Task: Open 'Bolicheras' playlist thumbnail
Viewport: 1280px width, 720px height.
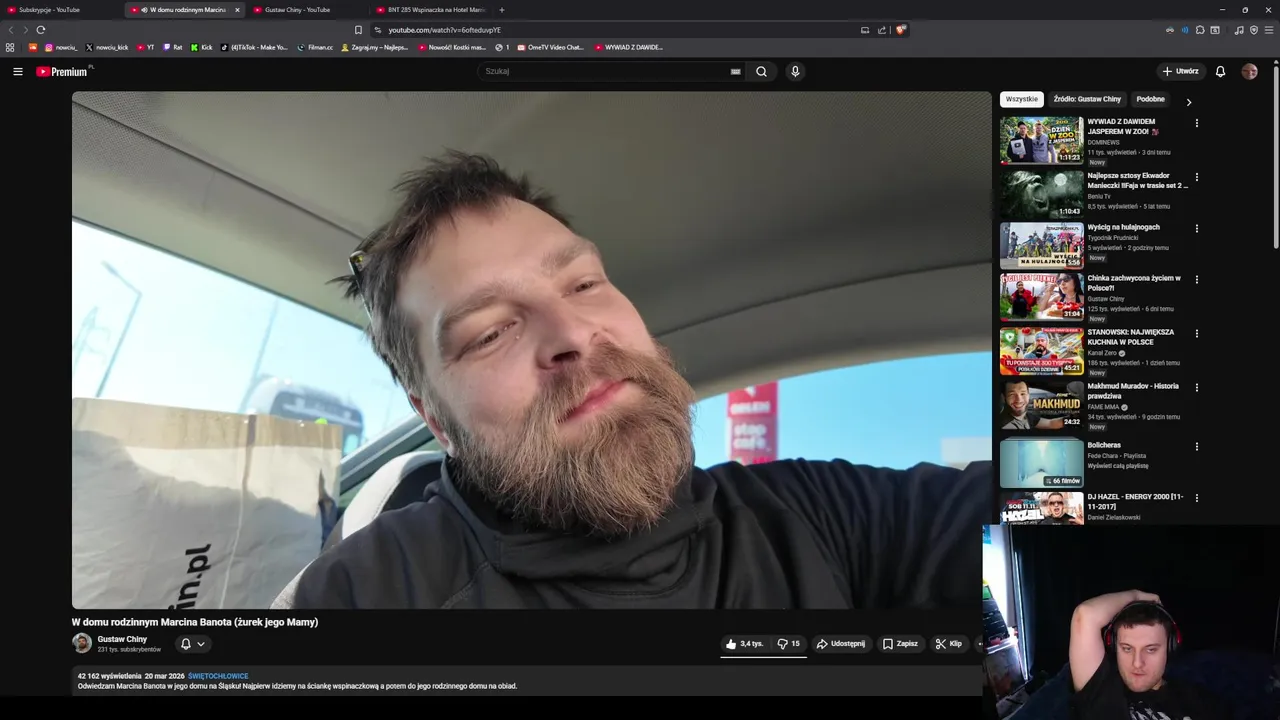Action: 1041,463
